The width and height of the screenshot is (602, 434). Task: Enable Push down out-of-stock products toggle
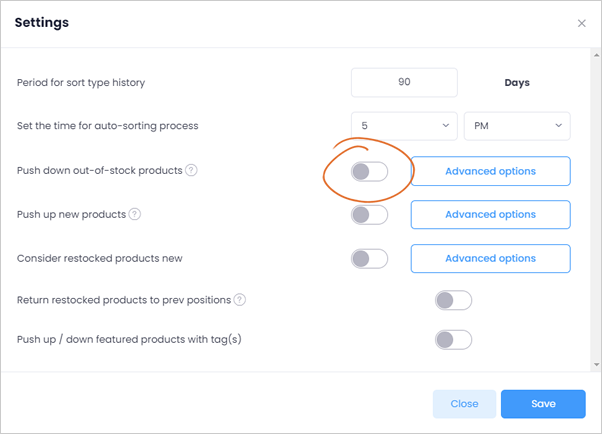click(x=369, y=171)
